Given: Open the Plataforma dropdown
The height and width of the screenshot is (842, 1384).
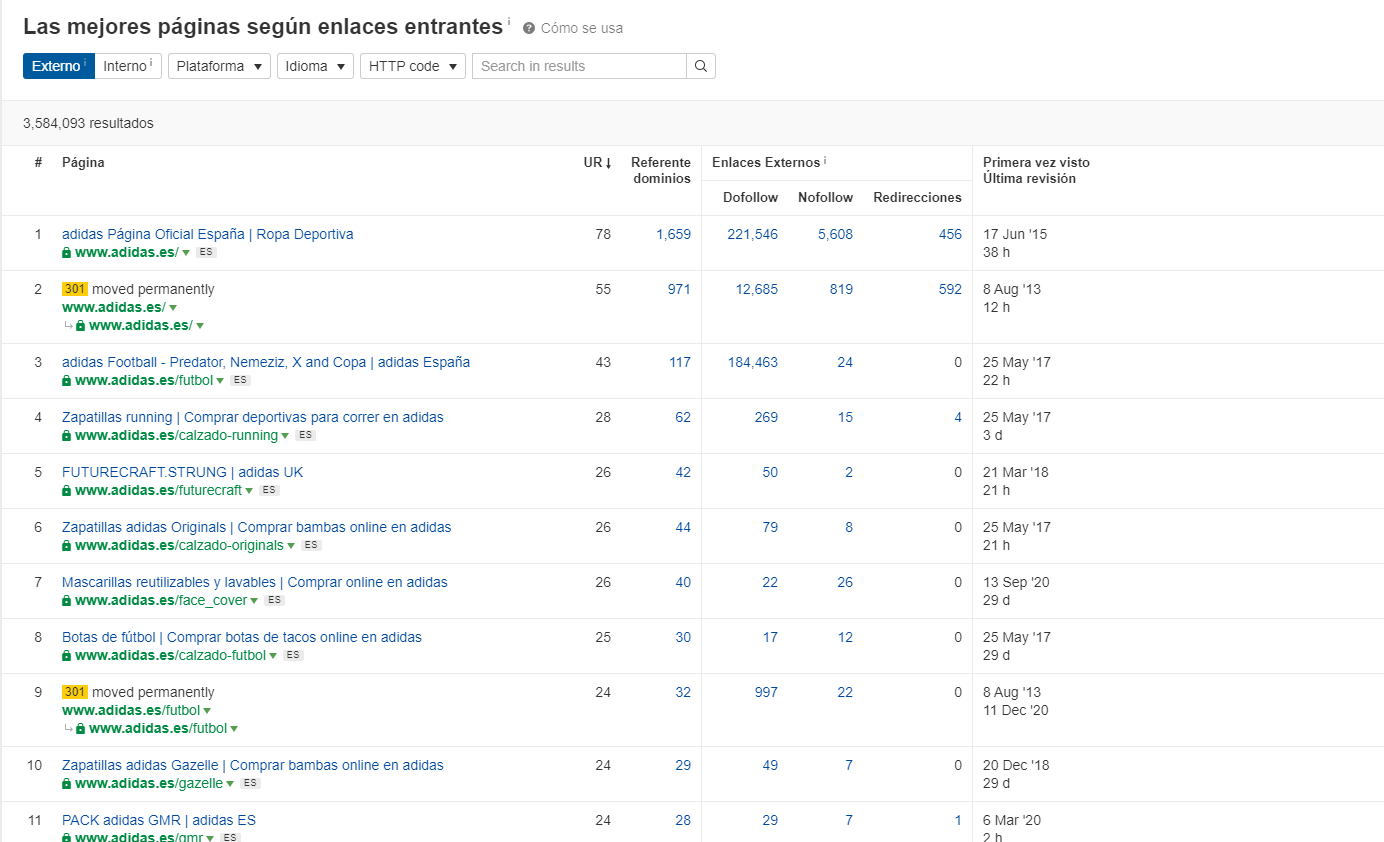Looking at the screenshot, I should (x=219, y=66).
